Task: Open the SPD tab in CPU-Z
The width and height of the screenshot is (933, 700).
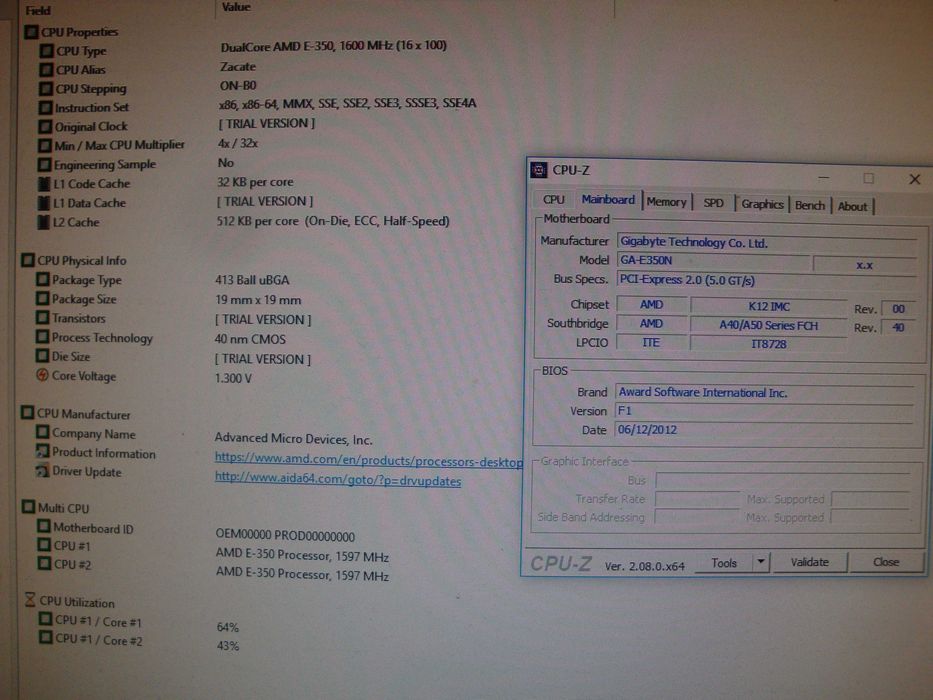Action: tap(713, 203)
